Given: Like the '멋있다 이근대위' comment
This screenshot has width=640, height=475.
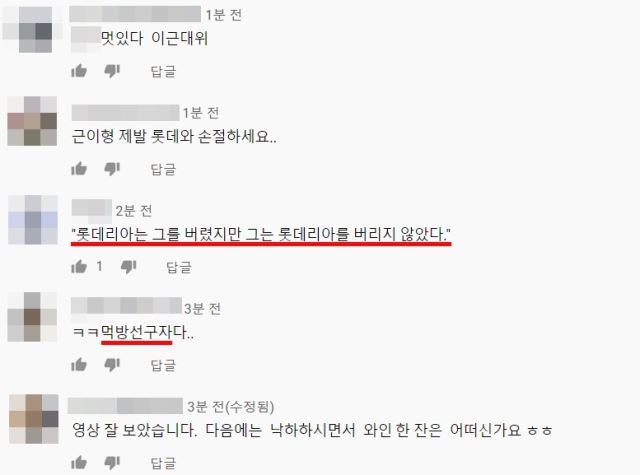Looking at the screenshot, I should click(x=79, y=71).
